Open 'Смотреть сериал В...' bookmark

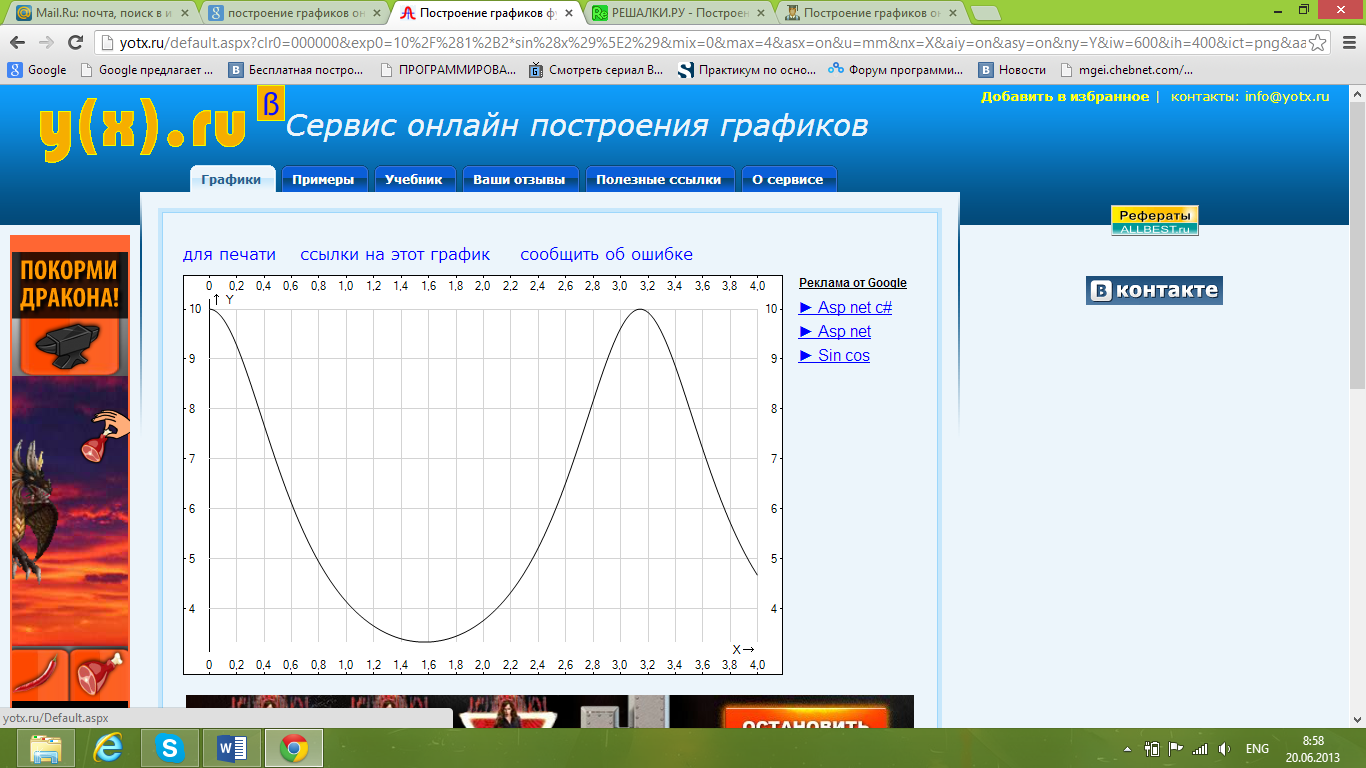click(596, 70)
